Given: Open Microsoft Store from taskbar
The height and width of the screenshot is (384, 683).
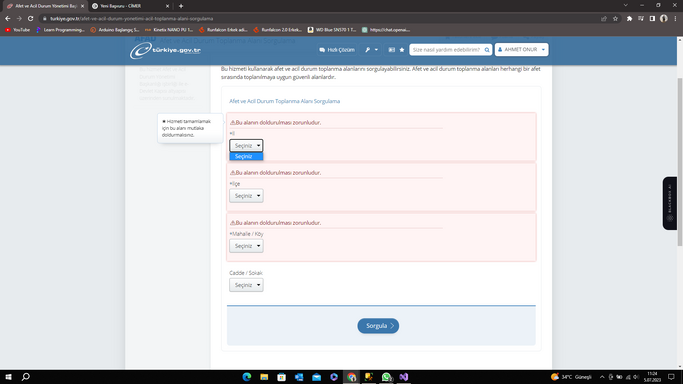Looking at the screenshot, I should [282, 377].
